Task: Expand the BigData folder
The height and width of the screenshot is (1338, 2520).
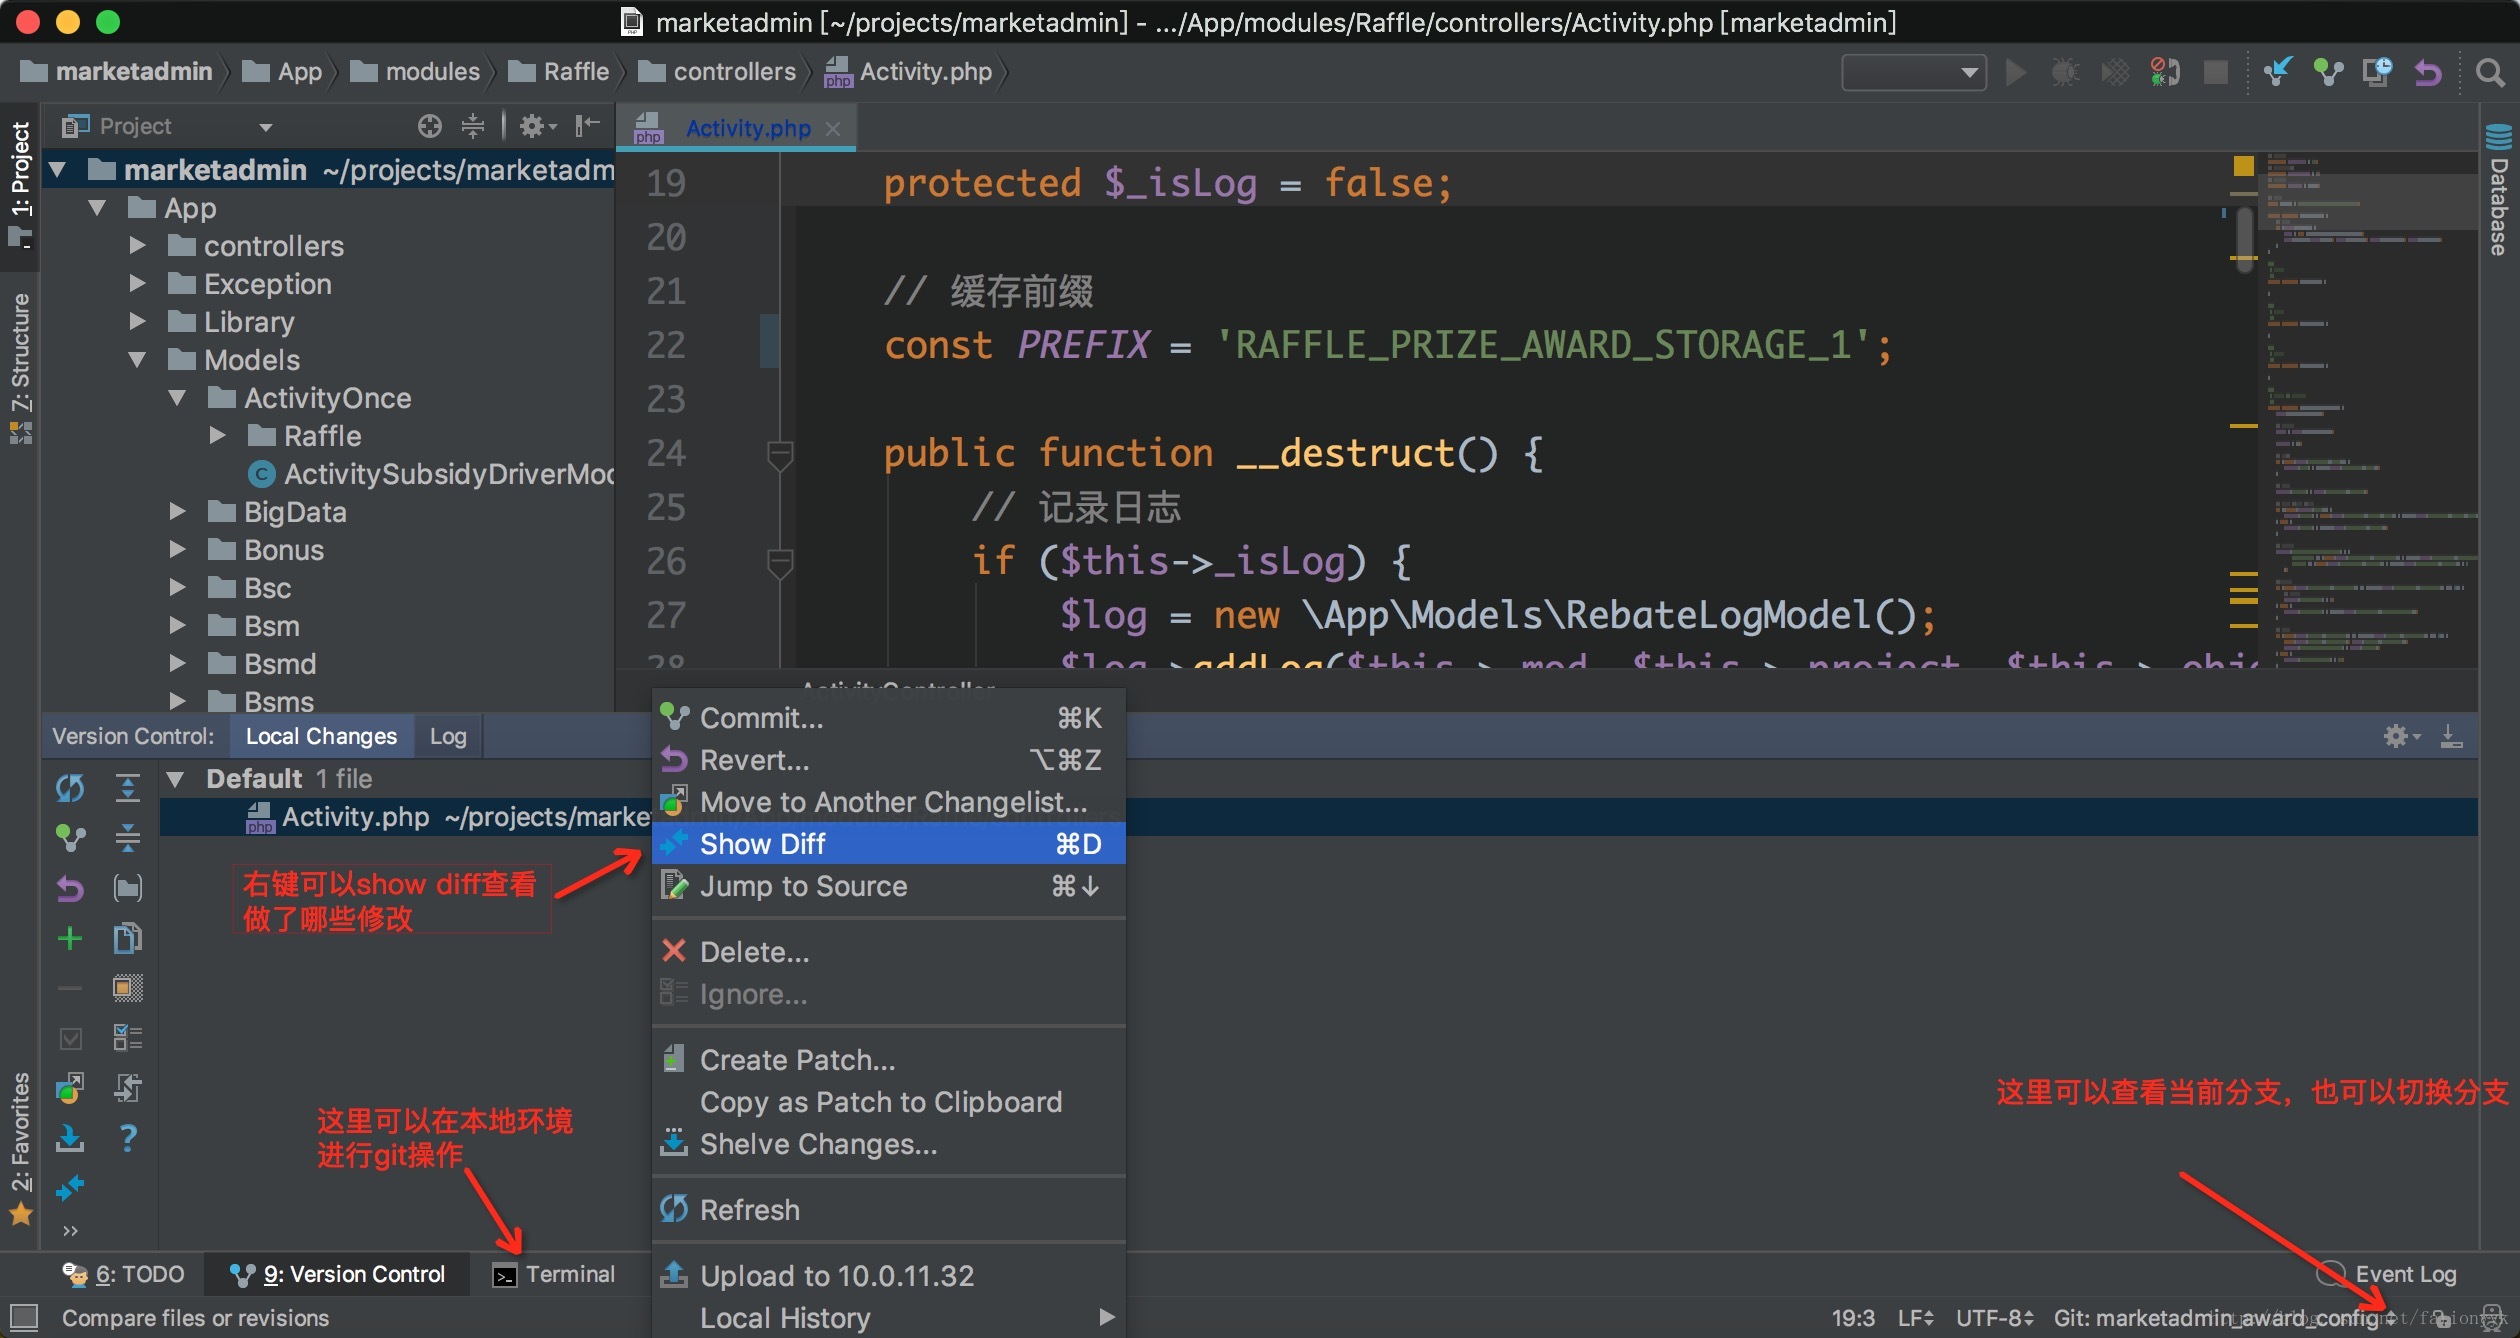Action: point(178,512)
